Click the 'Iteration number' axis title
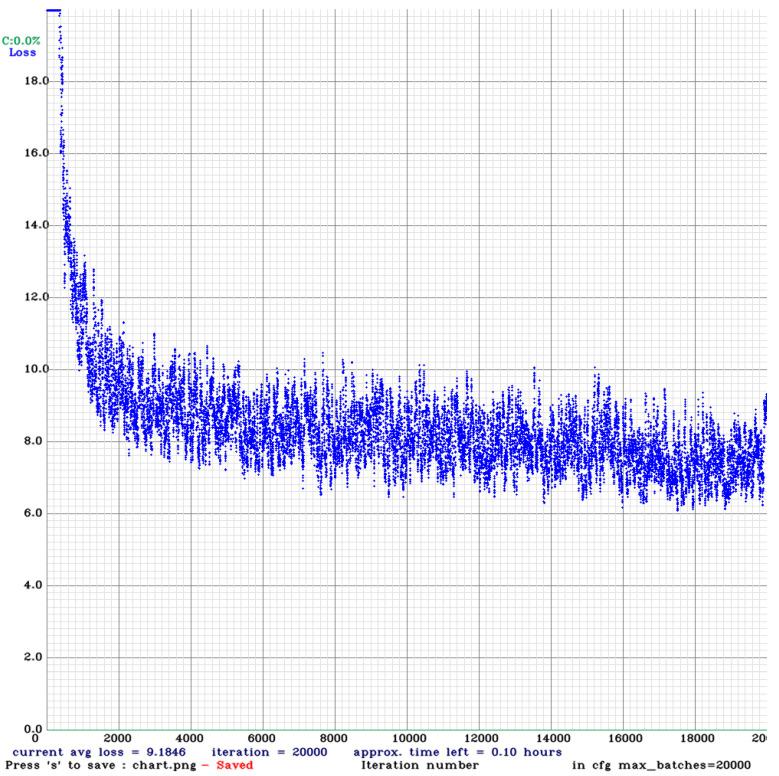 tap(420, 765)
